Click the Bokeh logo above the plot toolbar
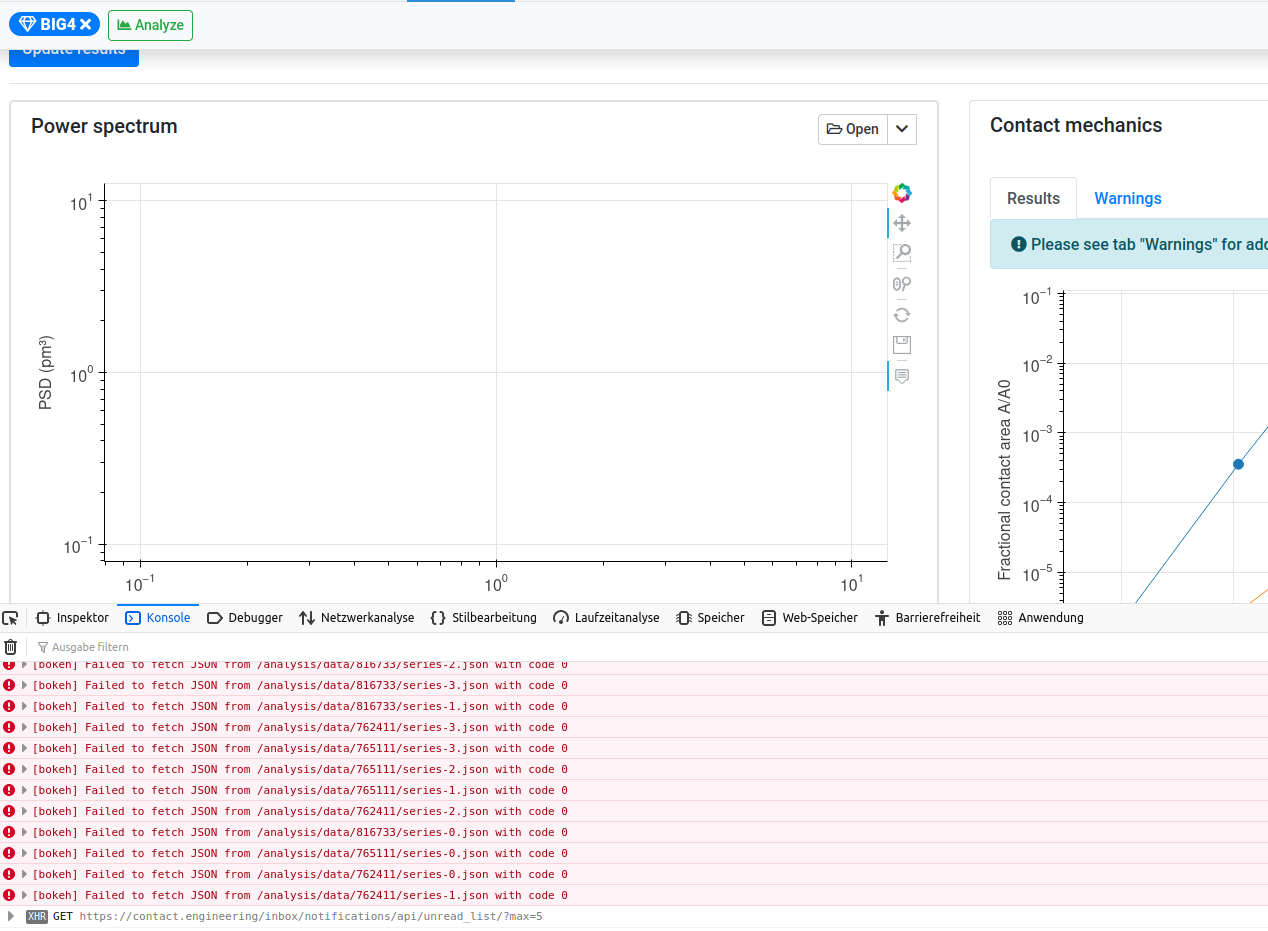The image size is (1268, 931). [x=902, y=192]
